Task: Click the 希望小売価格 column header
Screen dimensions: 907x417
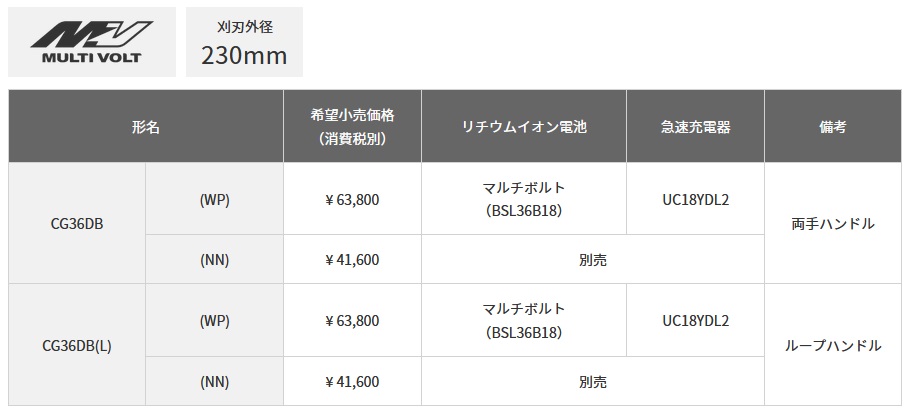Action: click(x=352, y=127)
